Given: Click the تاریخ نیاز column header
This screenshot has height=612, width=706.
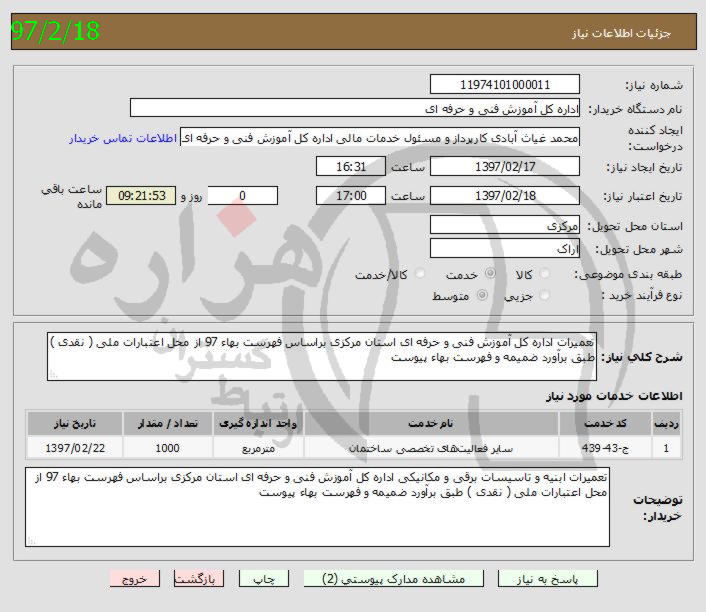Looking at the screenshot, I should (x=75, y=424).
